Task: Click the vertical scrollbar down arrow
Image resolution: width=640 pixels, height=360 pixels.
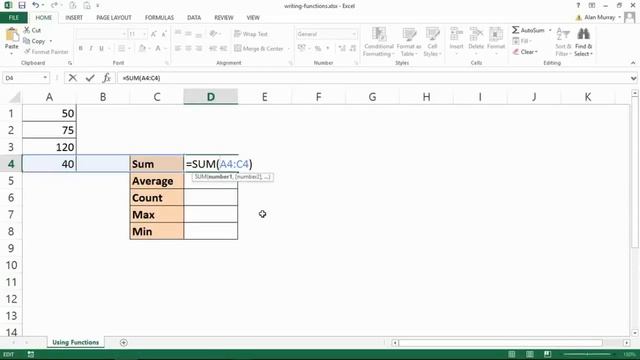Action: pos(635,333)
